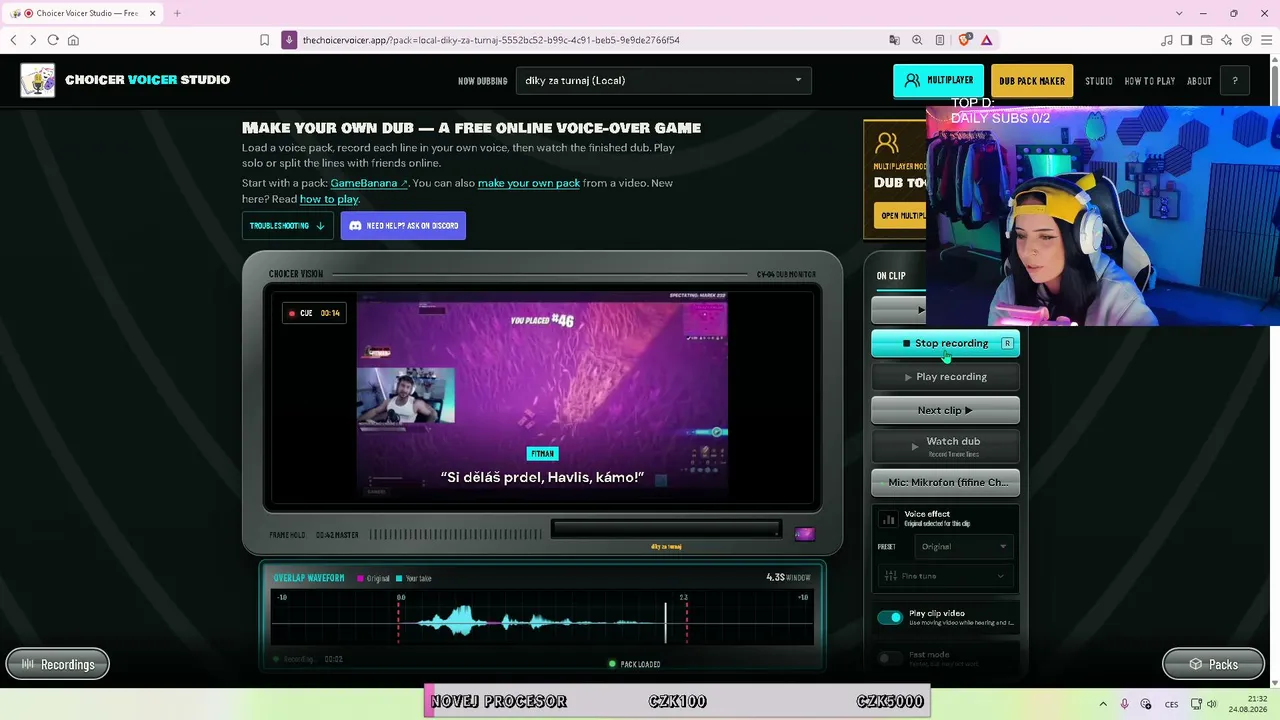
Task: Open the Recordings panel button
Action: [x=58, y=664]
